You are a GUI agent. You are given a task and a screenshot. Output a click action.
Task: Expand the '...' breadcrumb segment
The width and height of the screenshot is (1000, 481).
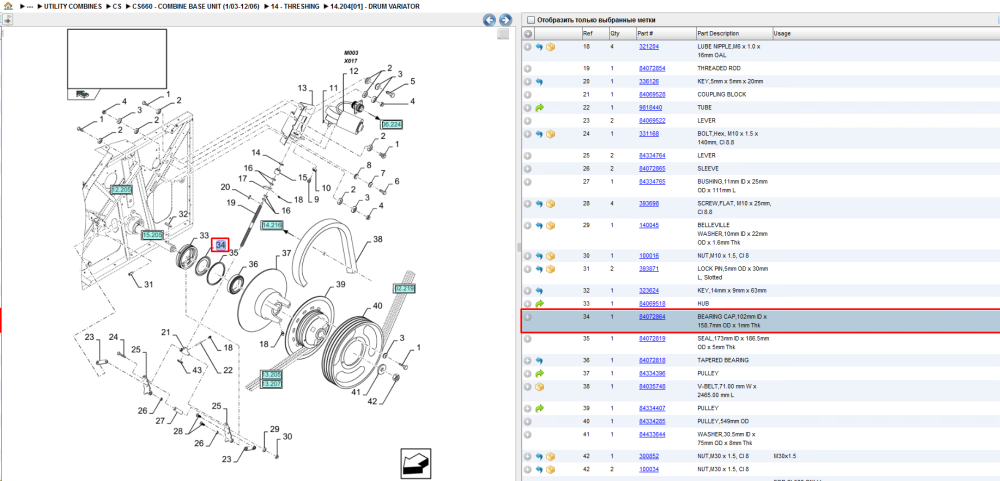[x=29, y=6]
